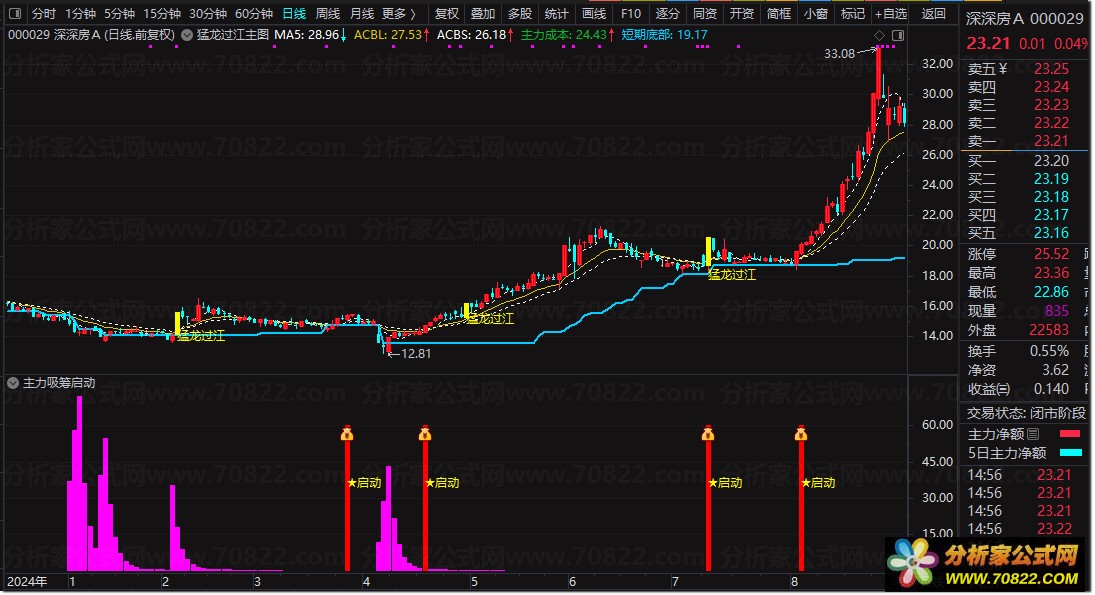
Task: Click the 标记 mark button
Action: (853, 13)
